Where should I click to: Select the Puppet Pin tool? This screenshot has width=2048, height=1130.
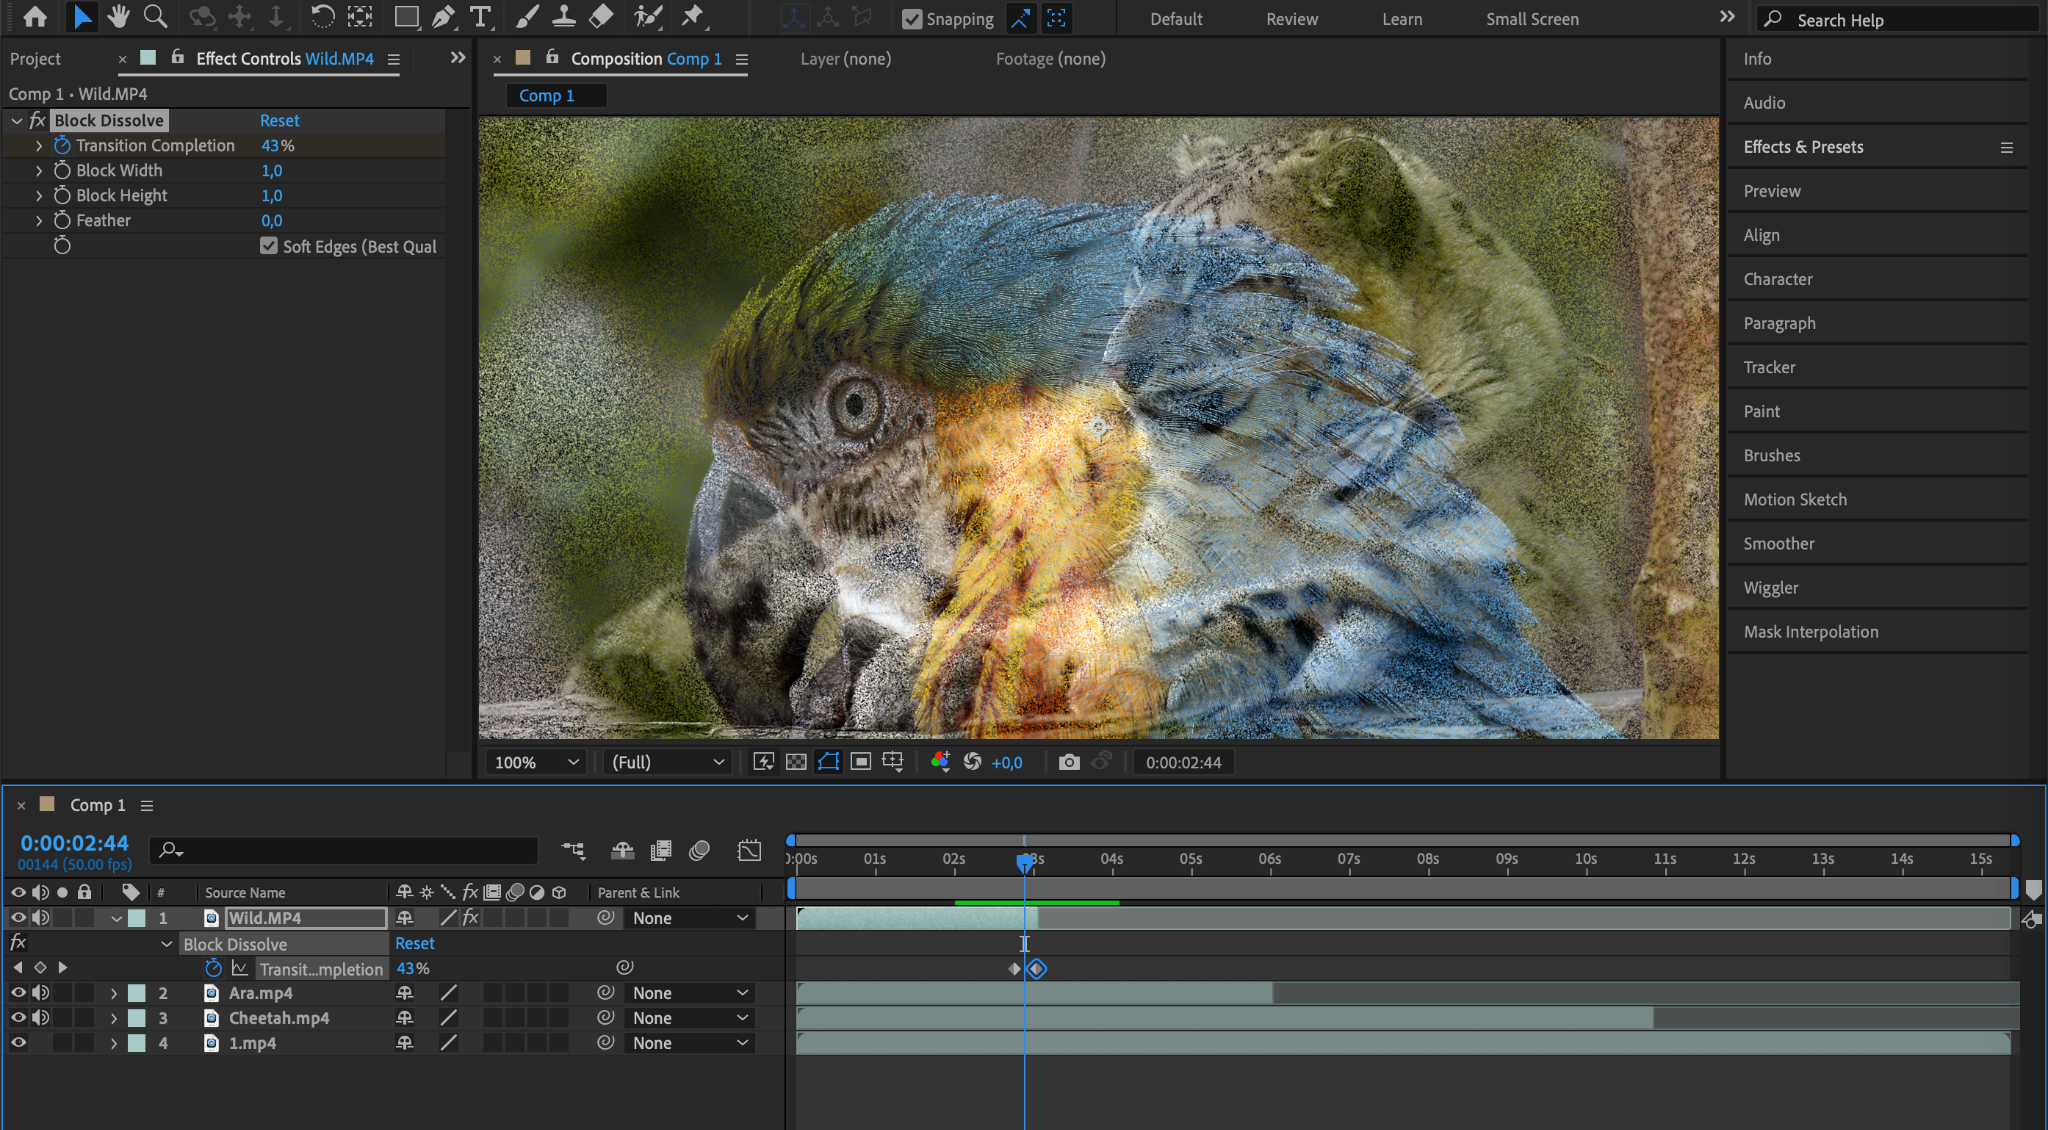(x=692, y=16)
